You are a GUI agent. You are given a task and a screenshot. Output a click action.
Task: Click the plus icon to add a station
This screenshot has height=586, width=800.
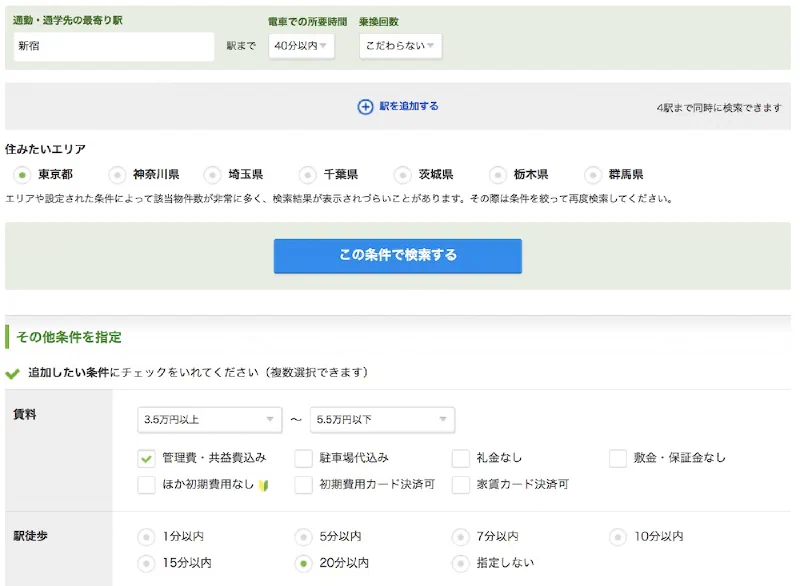point(365,107)
